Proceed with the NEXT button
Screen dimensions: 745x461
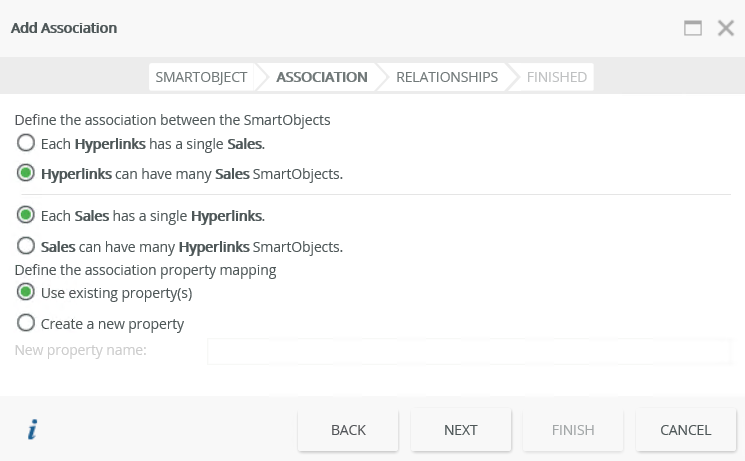(x=460, y=430)
